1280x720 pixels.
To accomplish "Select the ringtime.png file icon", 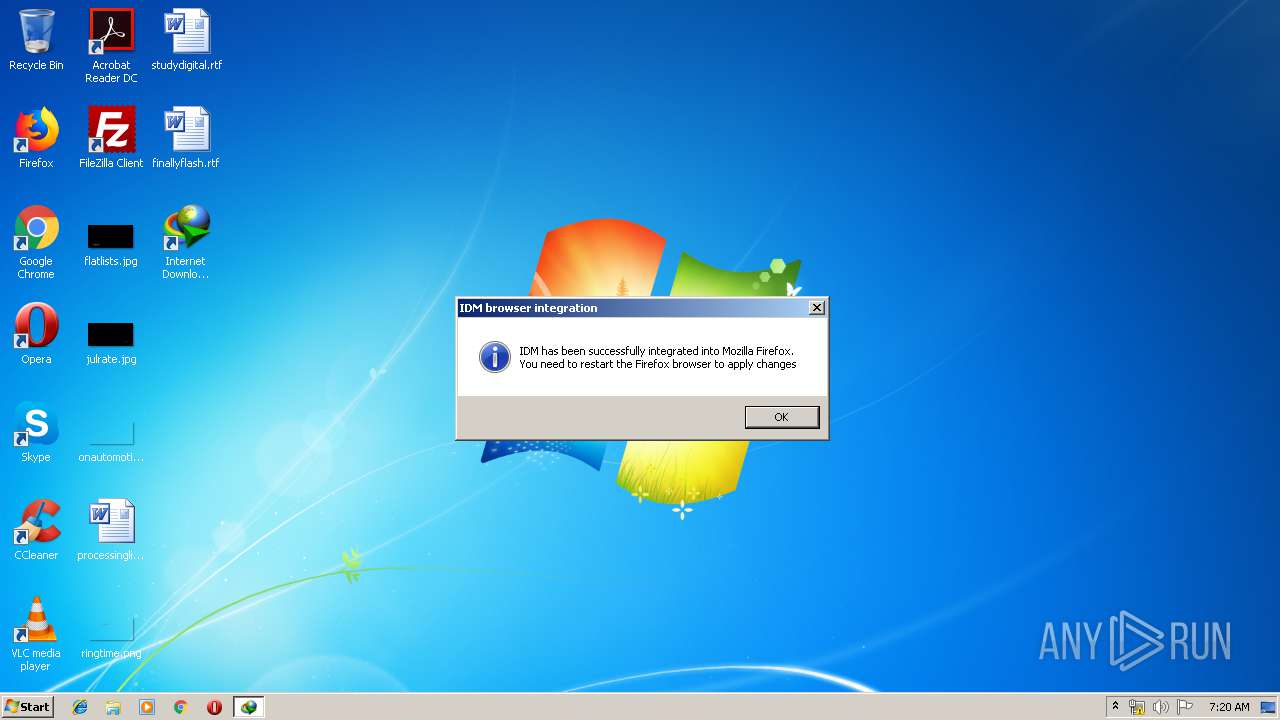I will (111, 639).
